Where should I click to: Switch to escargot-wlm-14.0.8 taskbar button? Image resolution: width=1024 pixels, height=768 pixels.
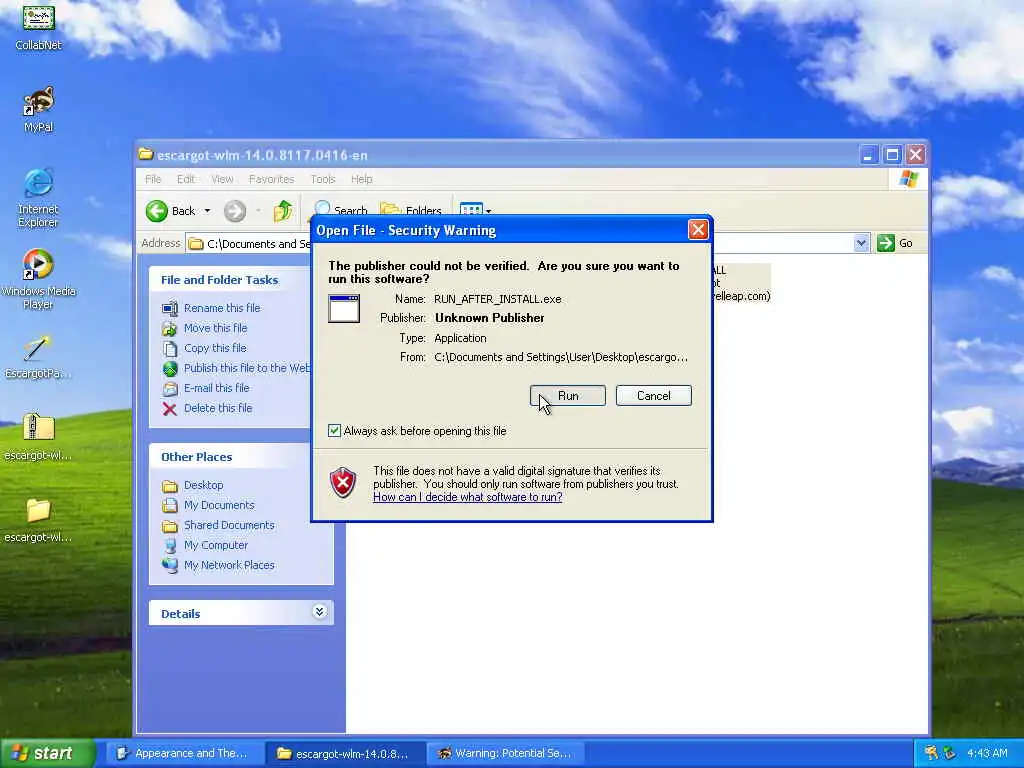coord(345,753)
